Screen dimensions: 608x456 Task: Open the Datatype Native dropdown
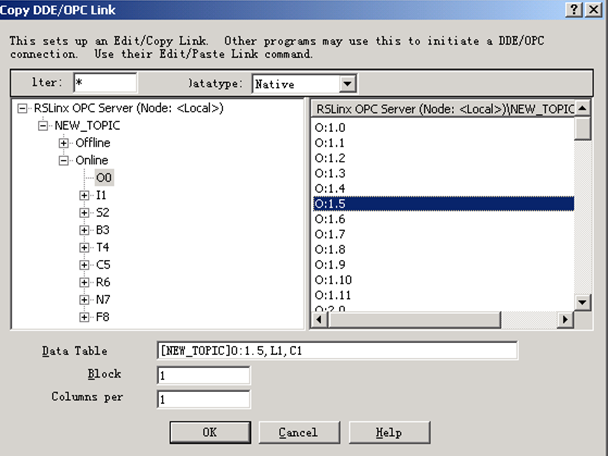tap(347, 84)
